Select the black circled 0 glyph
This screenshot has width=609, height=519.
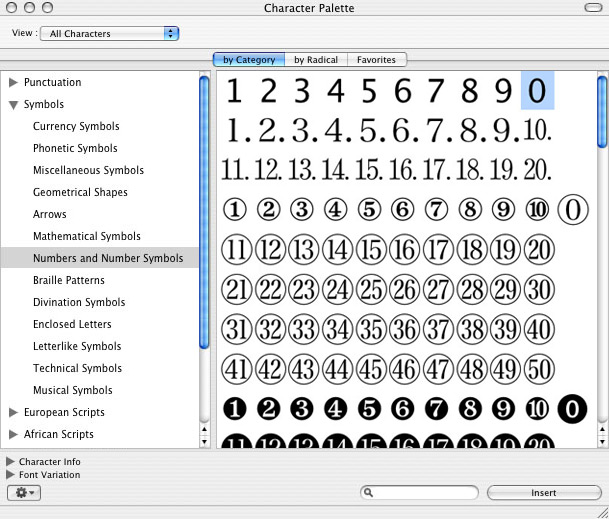[x=572, y=409]
